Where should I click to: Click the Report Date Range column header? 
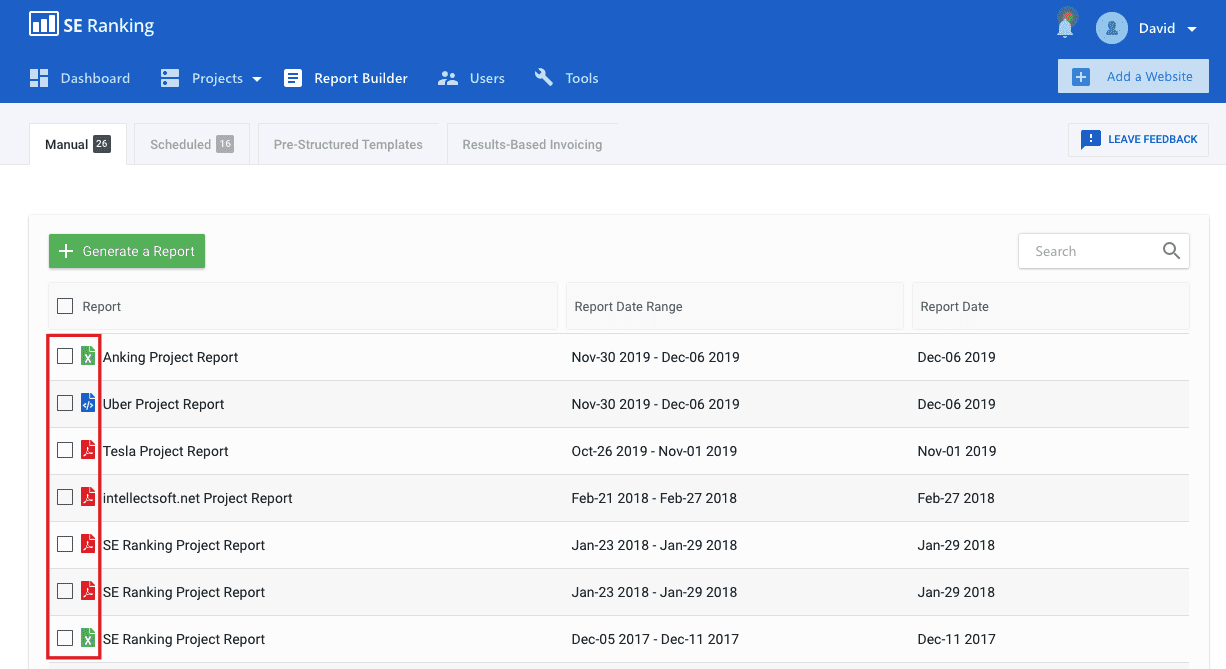pyautogui.click(x=735, y=306)
